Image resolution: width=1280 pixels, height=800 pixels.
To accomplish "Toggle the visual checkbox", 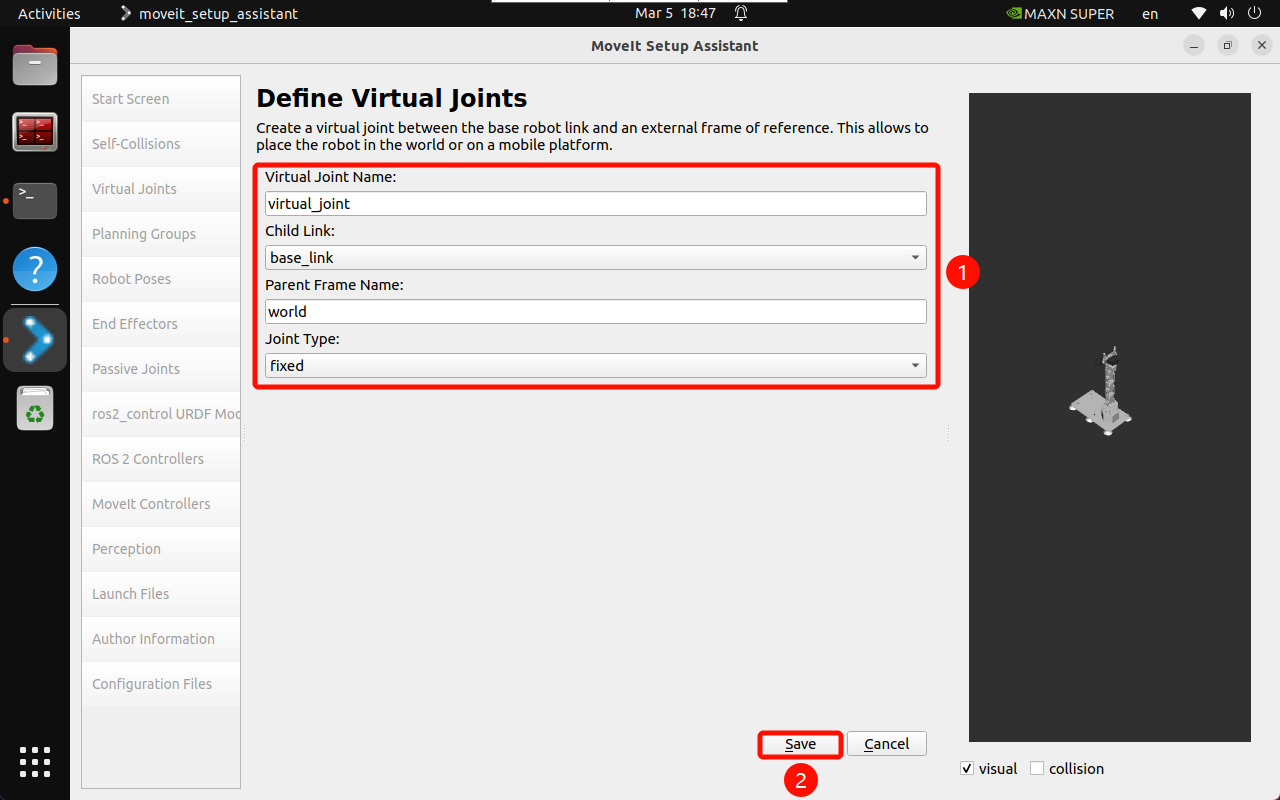I will coord(967,768).
